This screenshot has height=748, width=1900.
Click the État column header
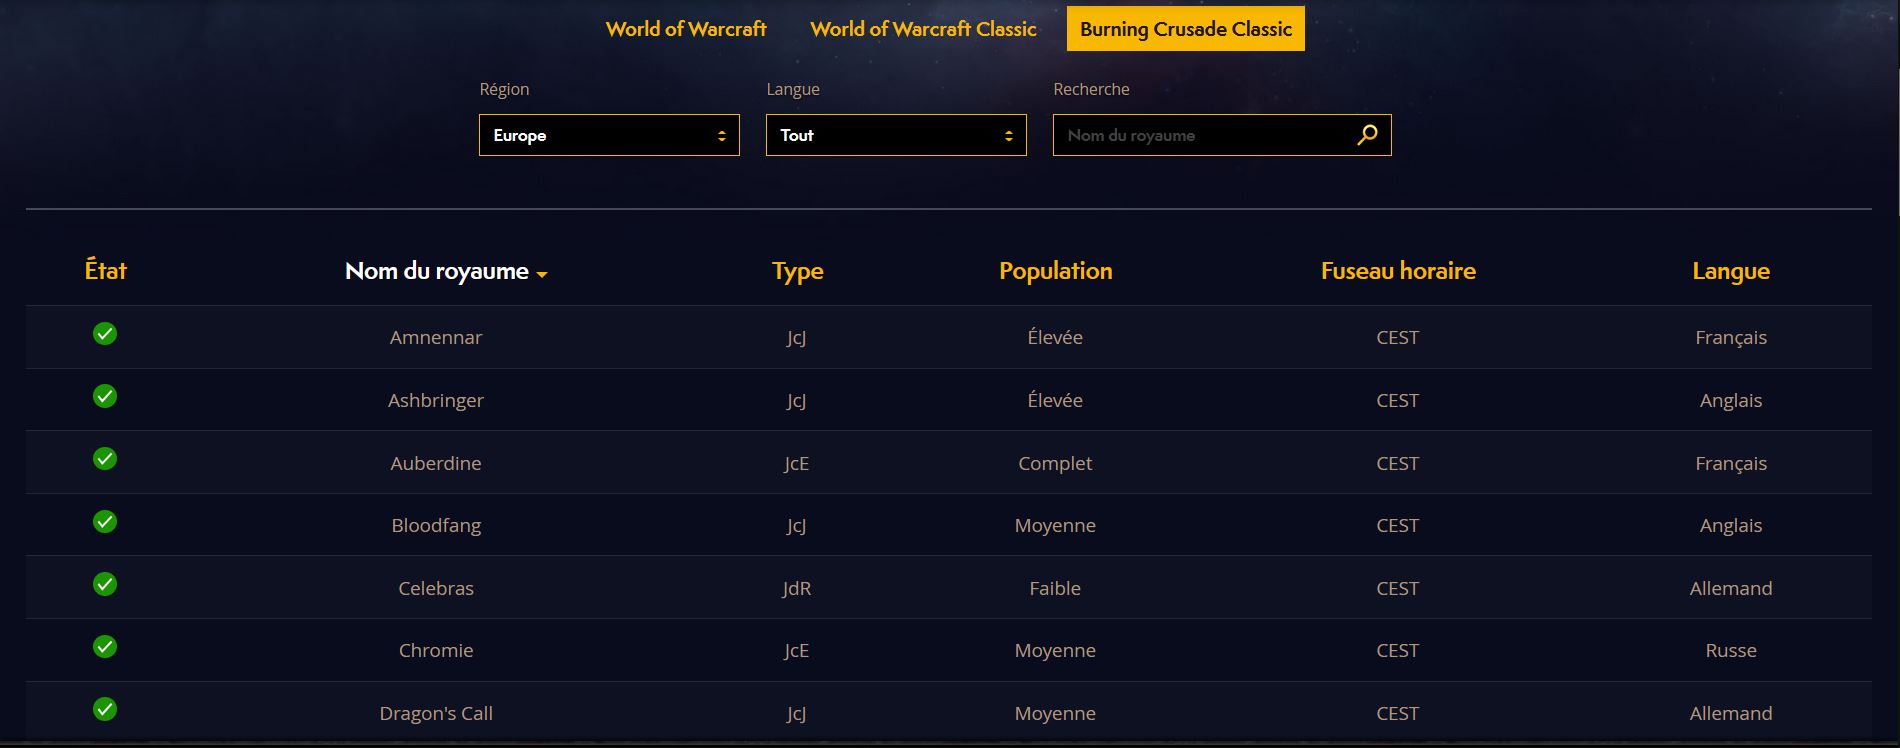click(105, 271)
